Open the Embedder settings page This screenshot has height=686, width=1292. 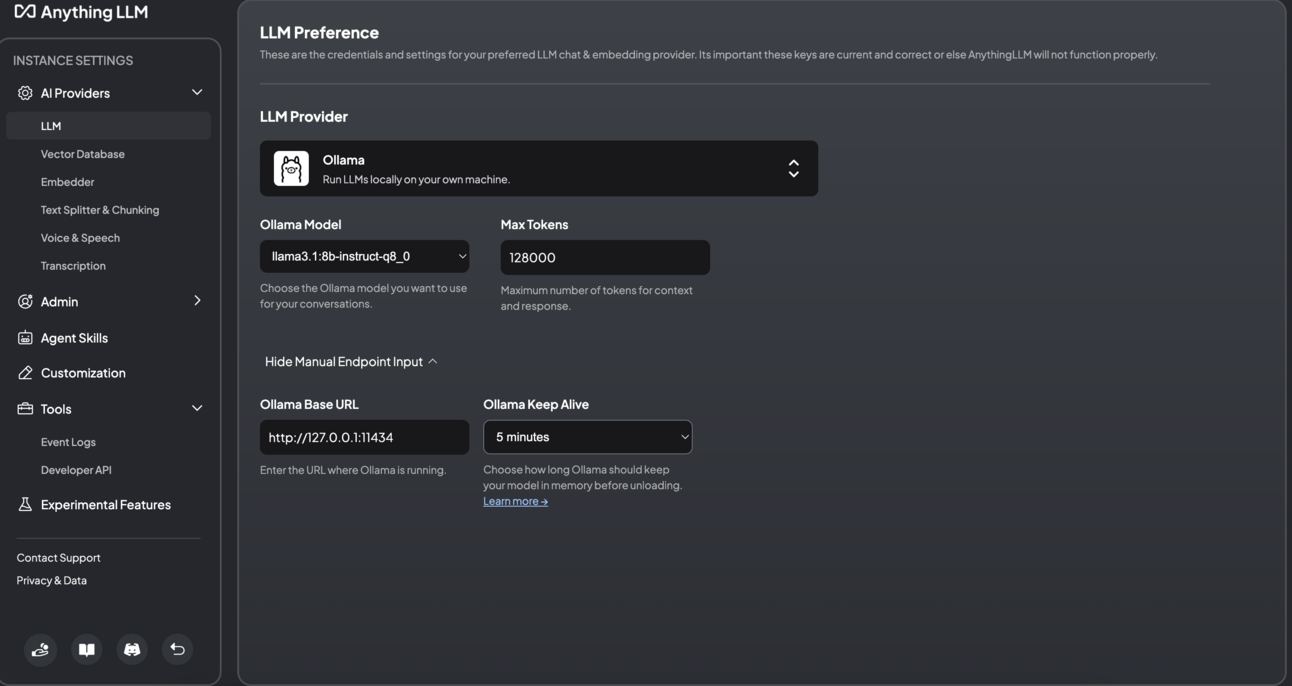(67, 181)
